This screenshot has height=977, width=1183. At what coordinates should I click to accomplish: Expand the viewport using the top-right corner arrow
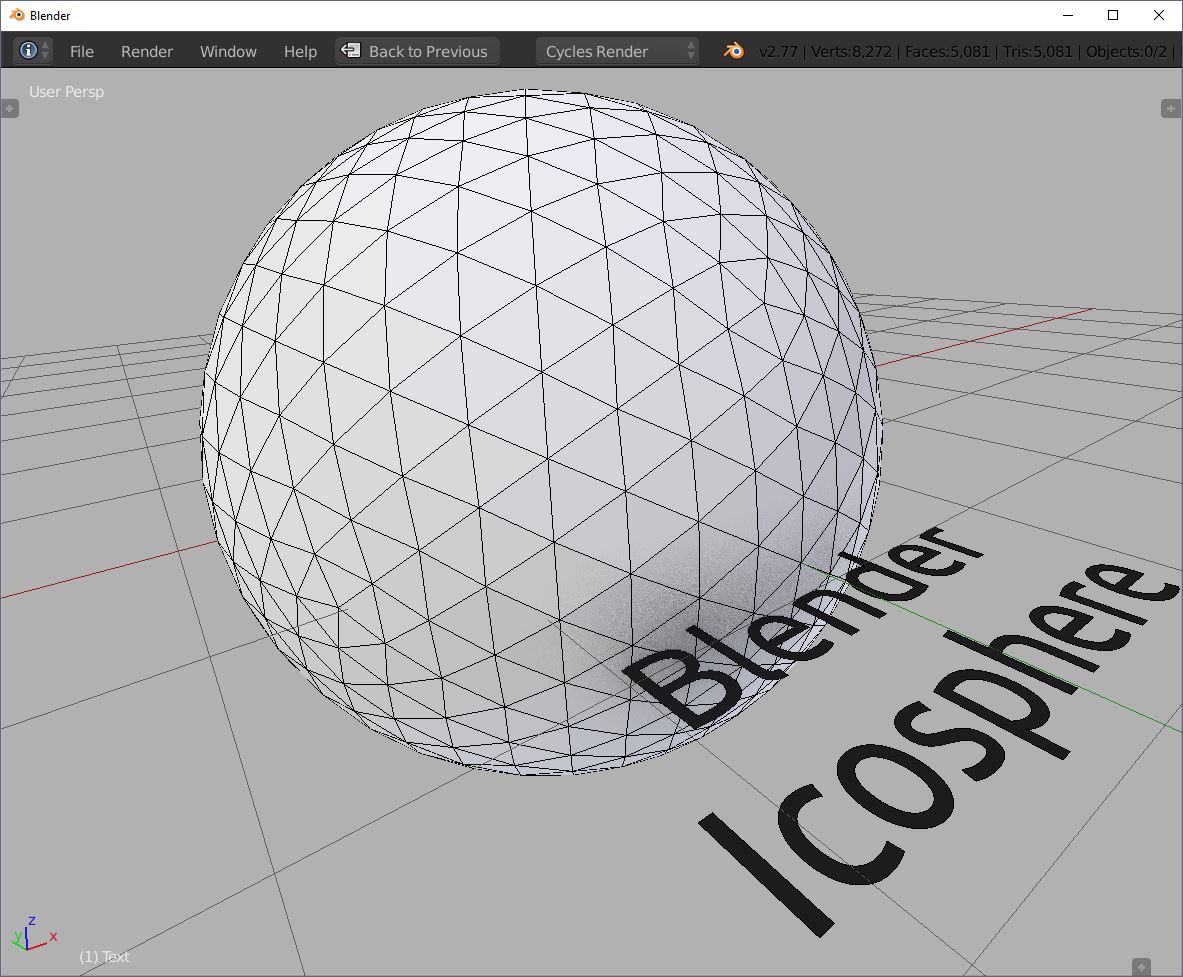[x=1173, y=108]
